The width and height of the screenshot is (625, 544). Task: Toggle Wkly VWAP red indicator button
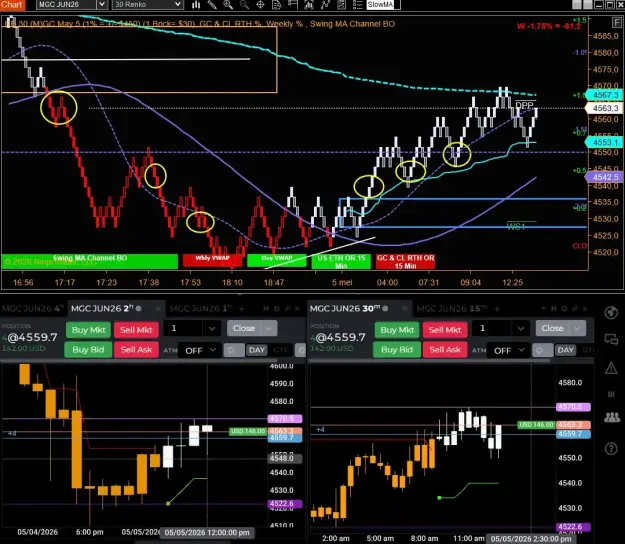tap(212, 261)
